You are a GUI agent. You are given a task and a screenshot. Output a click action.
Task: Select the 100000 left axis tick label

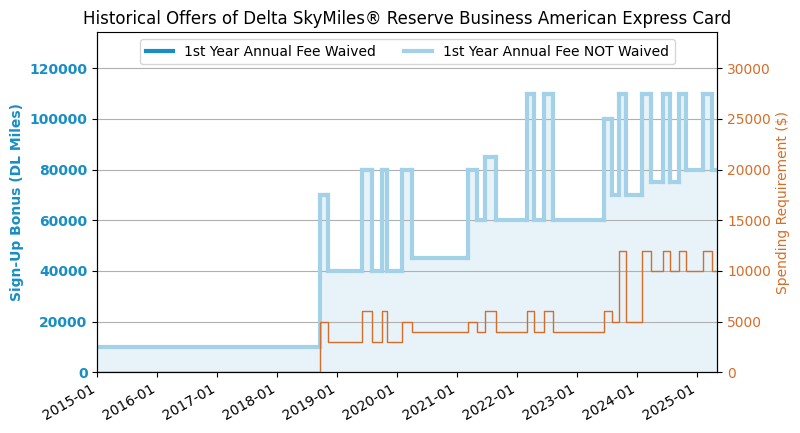coord(58,119)
